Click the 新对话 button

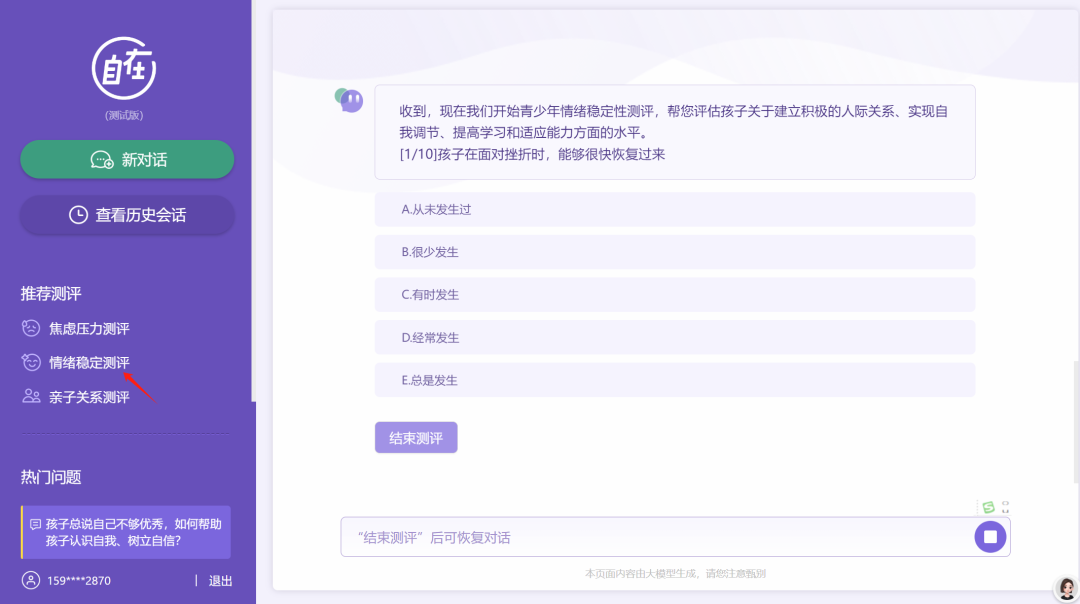127,159
